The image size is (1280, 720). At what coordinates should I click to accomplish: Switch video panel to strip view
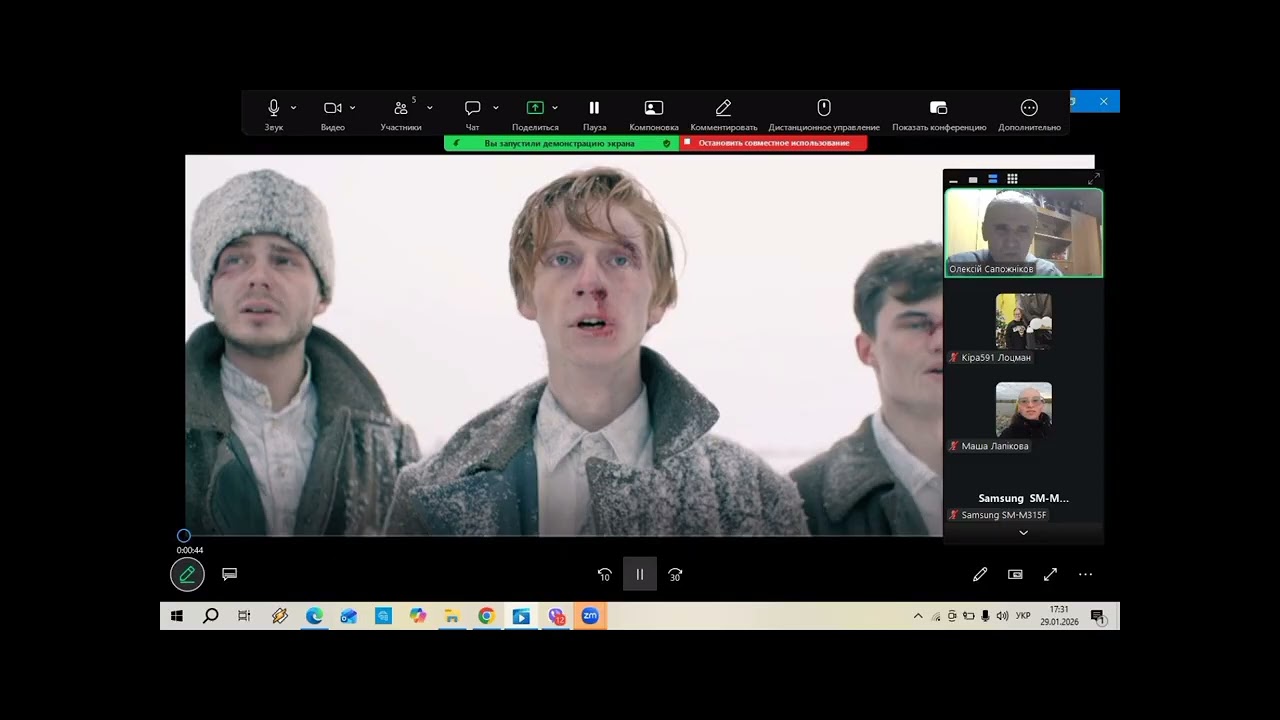click(993, 180)
